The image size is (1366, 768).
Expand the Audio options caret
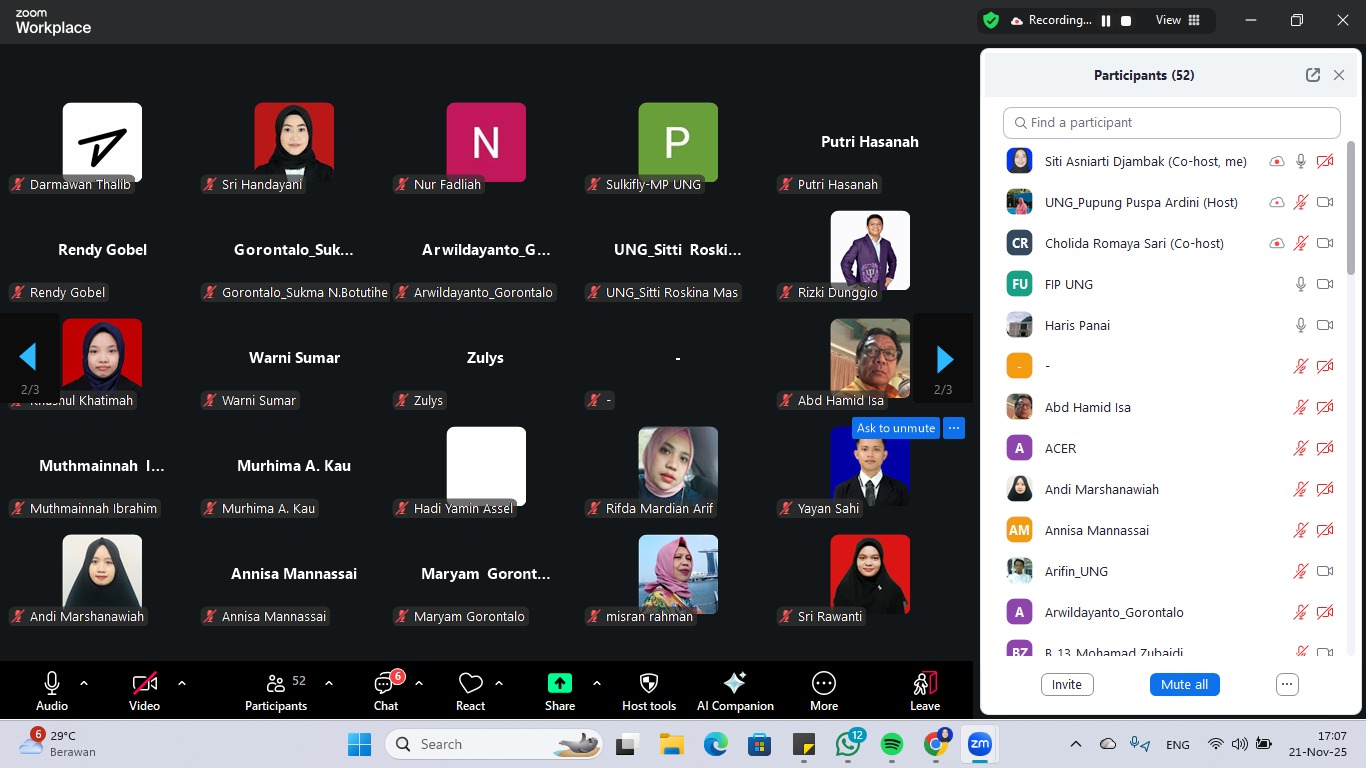point(84,683)
